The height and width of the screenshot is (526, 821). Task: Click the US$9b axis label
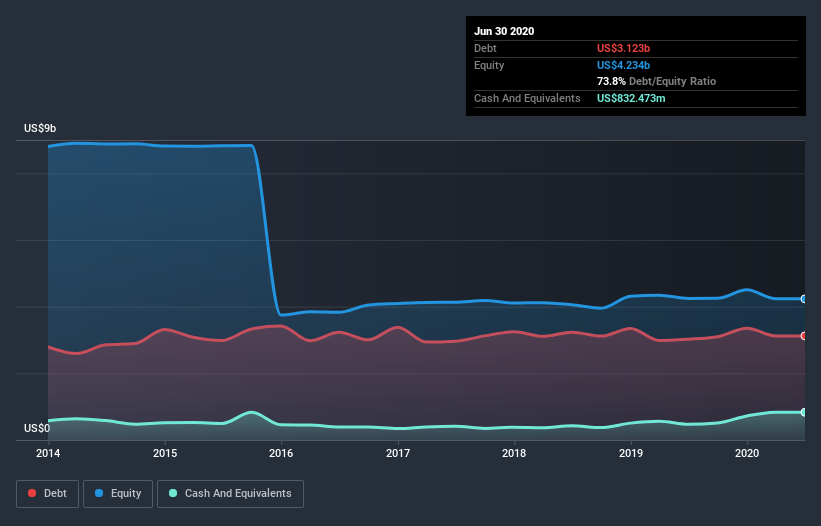point(40,129)
